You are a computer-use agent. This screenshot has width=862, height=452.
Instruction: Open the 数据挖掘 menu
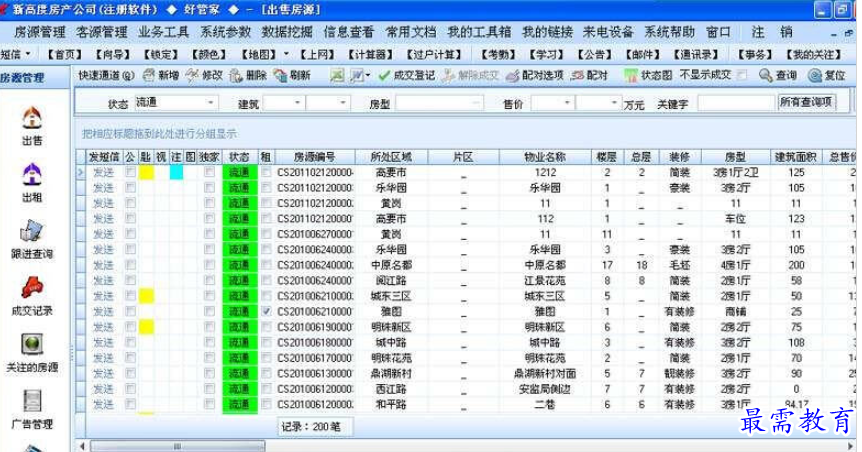point(287,32)
